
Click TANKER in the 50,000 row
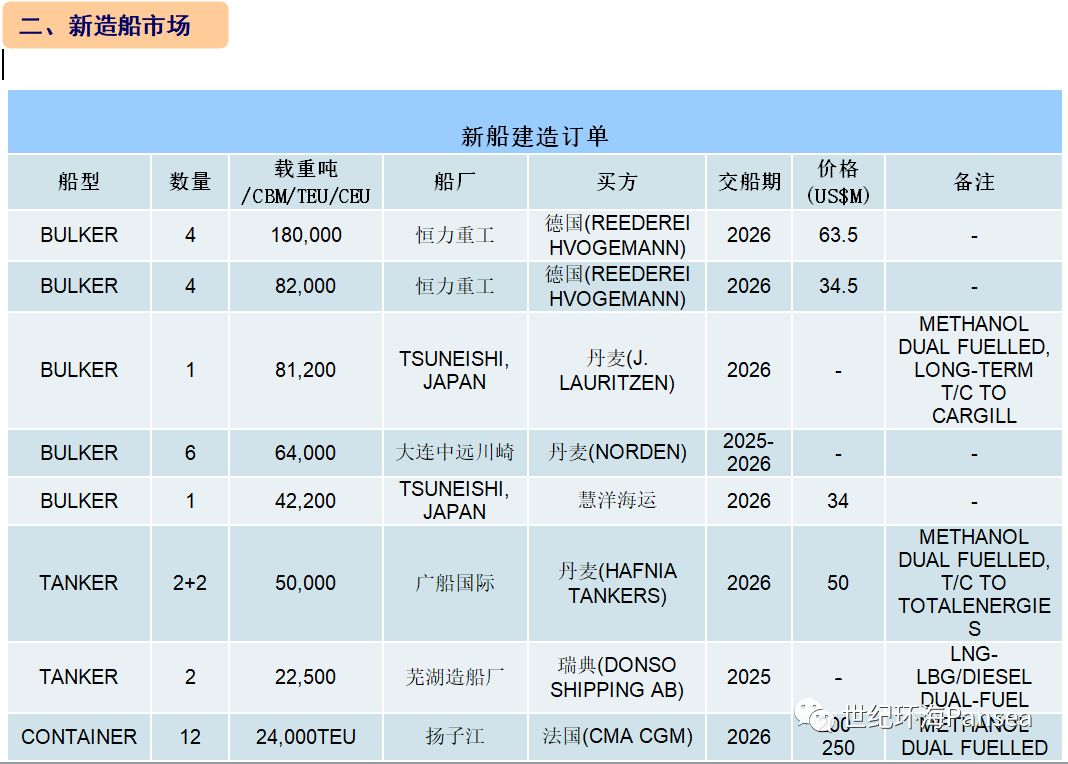point(79,583)
